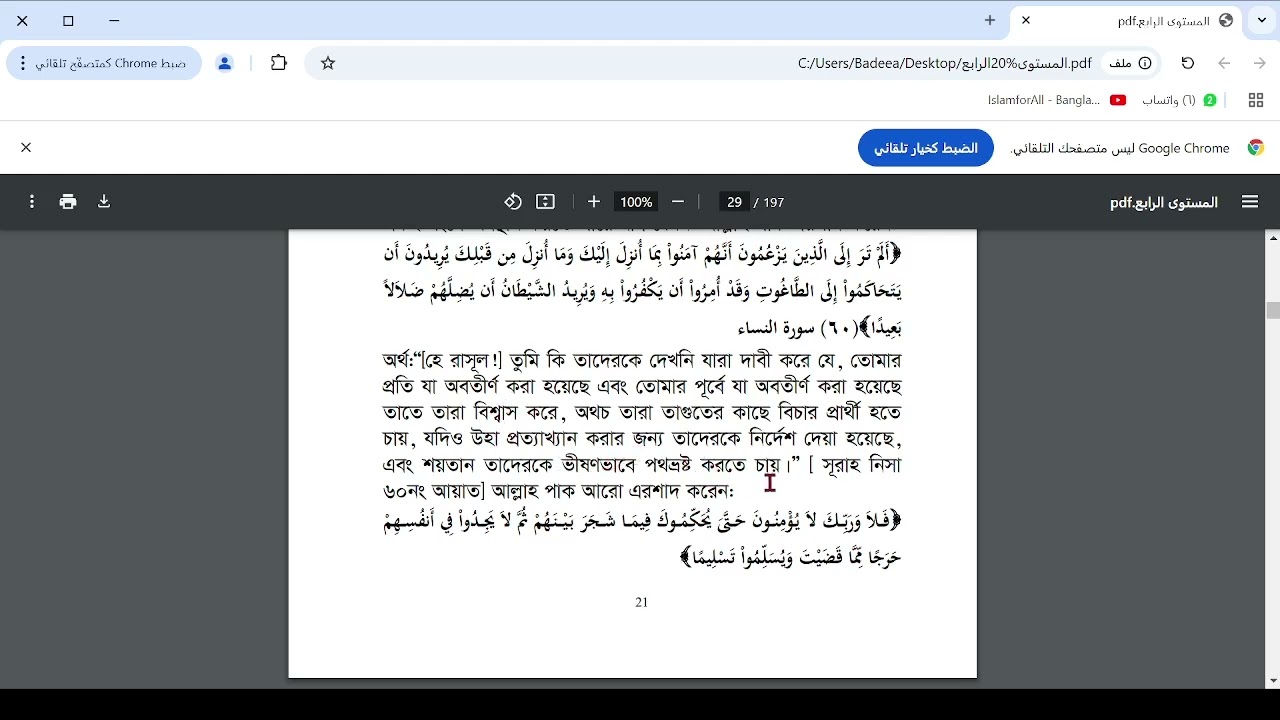
Task: Go forward in browser history
Action: pos(1260,63)
